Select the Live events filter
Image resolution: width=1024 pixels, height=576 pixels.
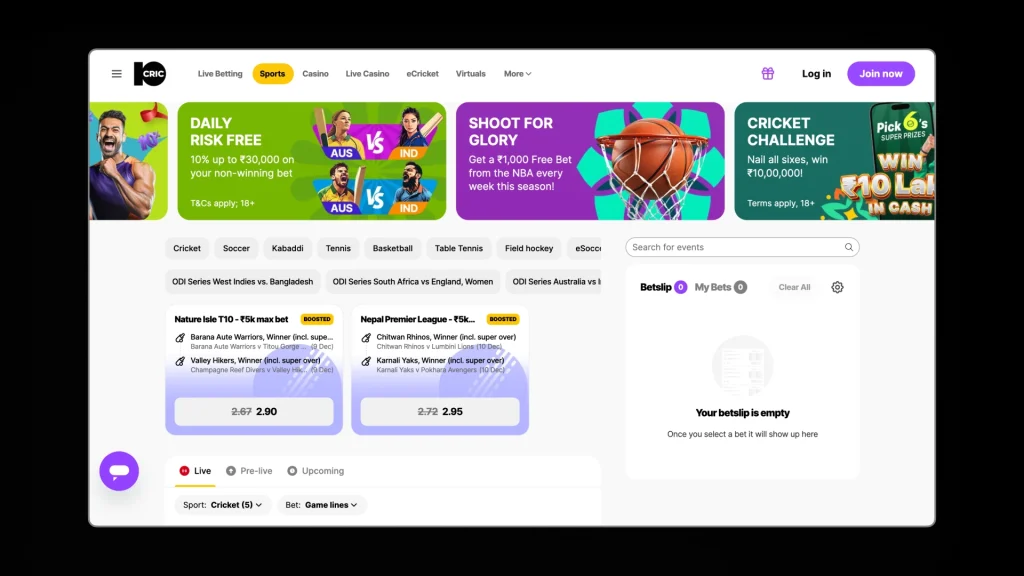point(195,471)
